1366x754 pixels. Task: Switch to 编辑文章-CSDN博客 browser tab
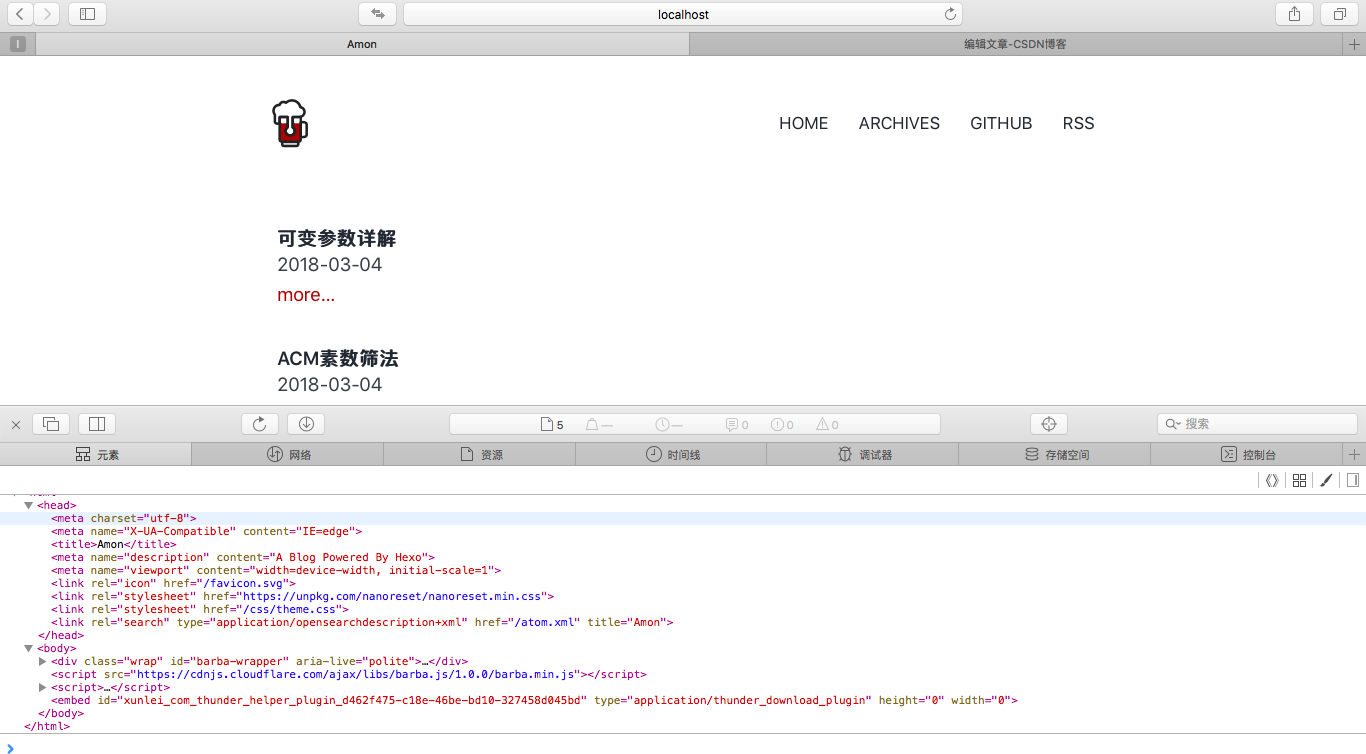tap(1016, 44)
